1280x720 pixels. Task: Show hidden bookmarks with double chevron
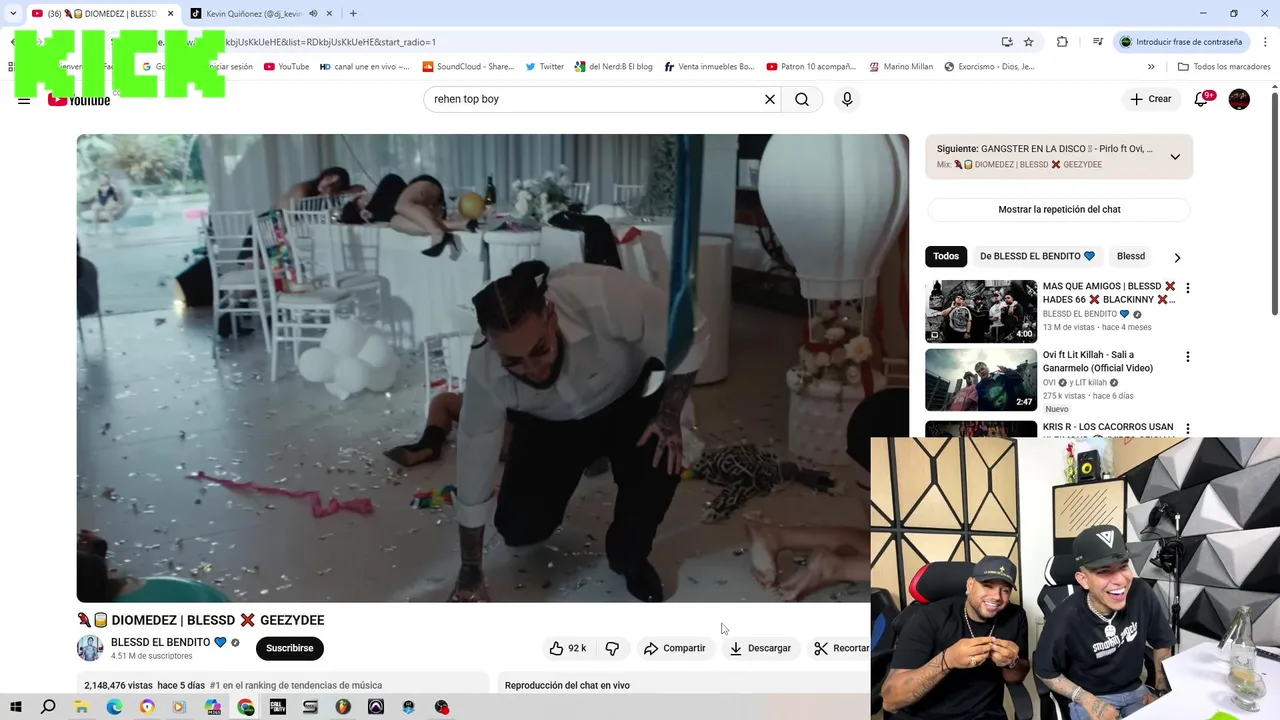coord(1151,67)
